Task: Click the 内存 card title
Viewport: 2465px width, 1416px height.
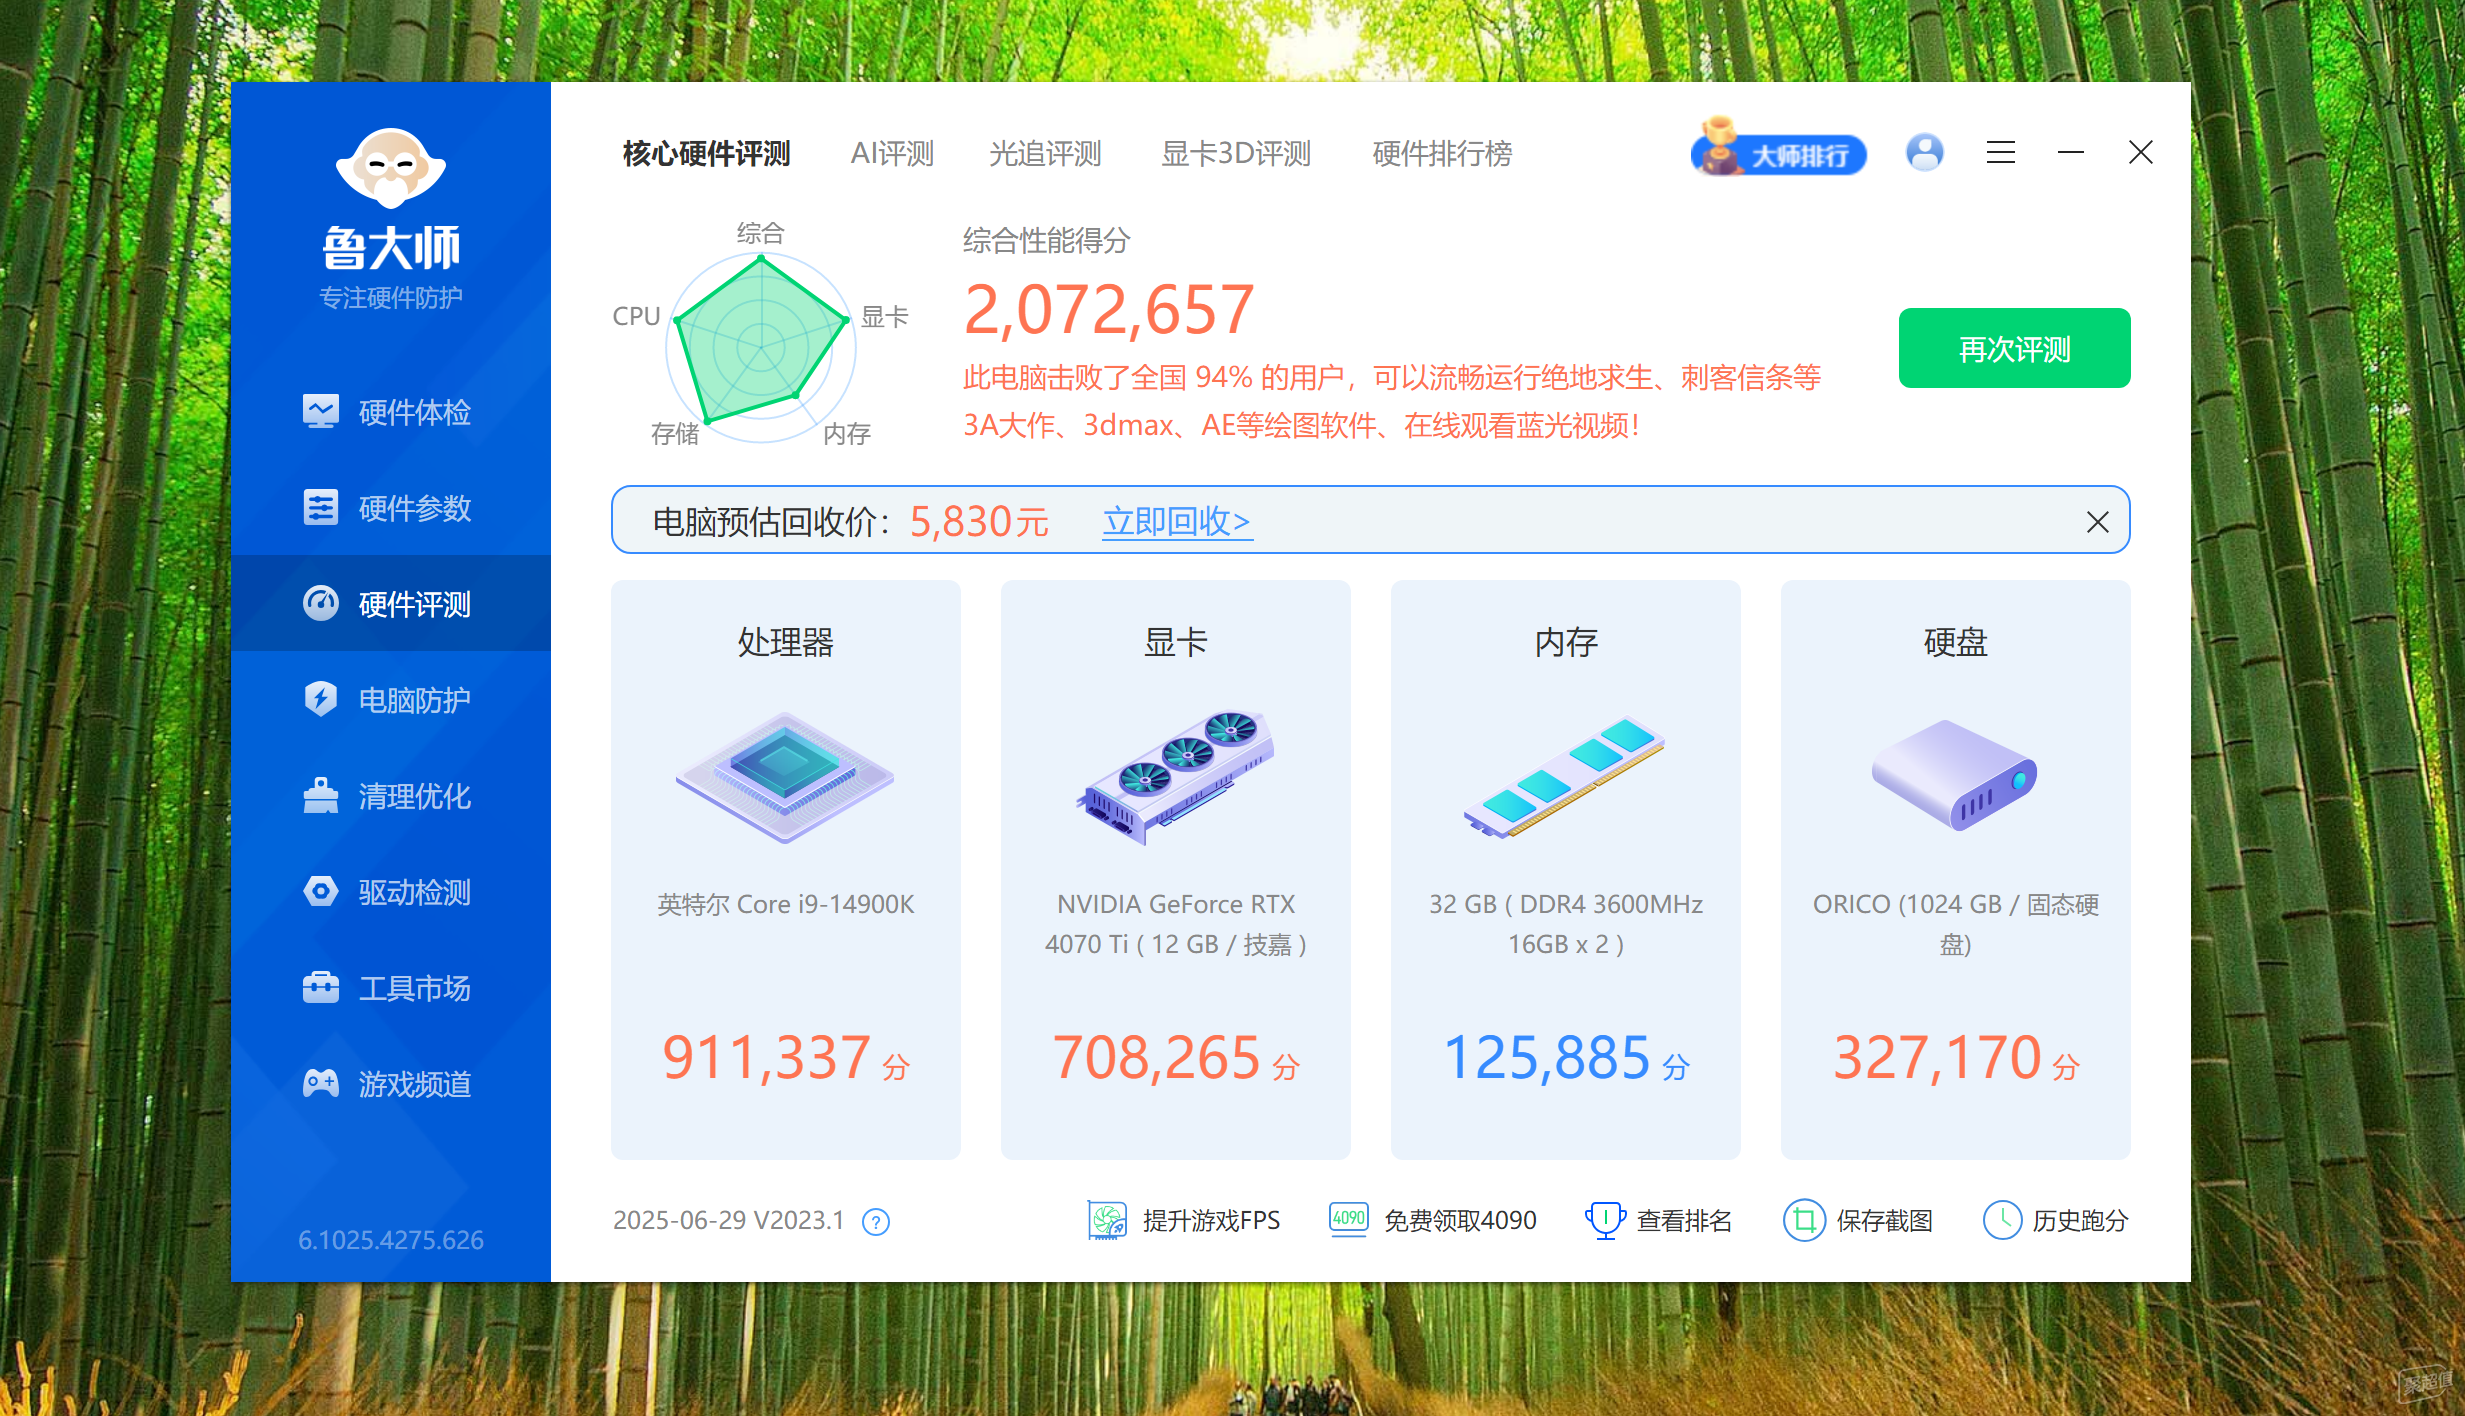Action: (x=1566, y=642)
